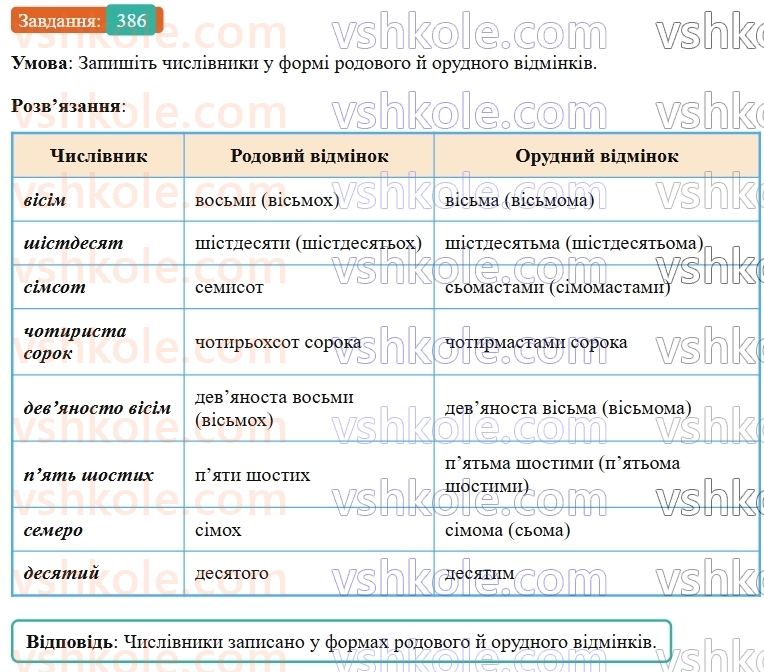The width and height of the screenshot is (764, 672).
Task: Click the cell 'семисот'
Action: [309, 287]
